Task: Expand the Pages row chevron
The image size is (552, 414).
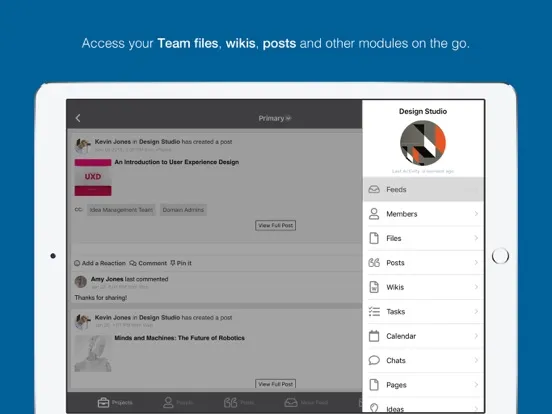Action: [476, 385]
